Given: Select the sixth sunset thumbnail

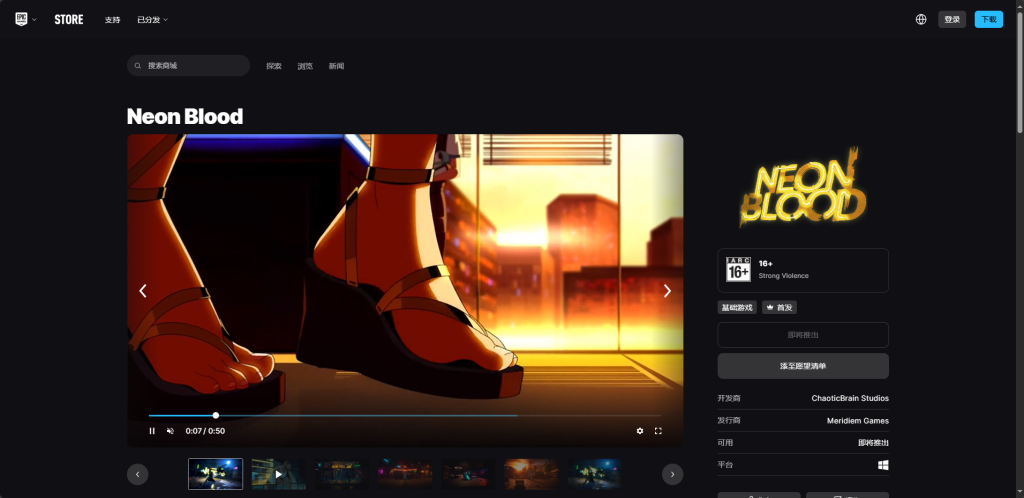Looking at the screenshot, I should 531,474.
